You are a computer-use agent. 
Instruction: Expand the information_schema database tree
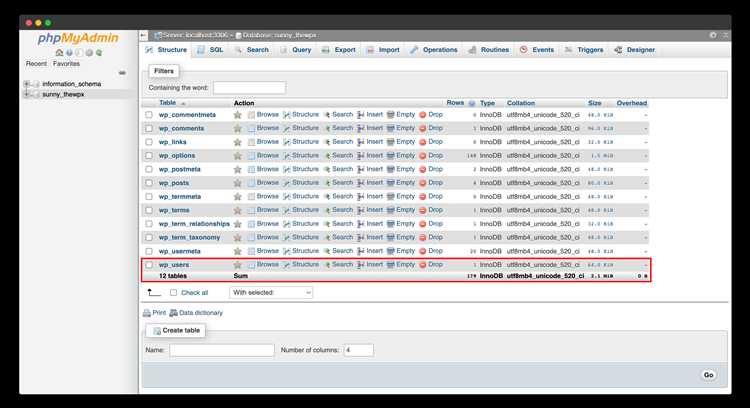pyautogui.click(x=27, y=84)
